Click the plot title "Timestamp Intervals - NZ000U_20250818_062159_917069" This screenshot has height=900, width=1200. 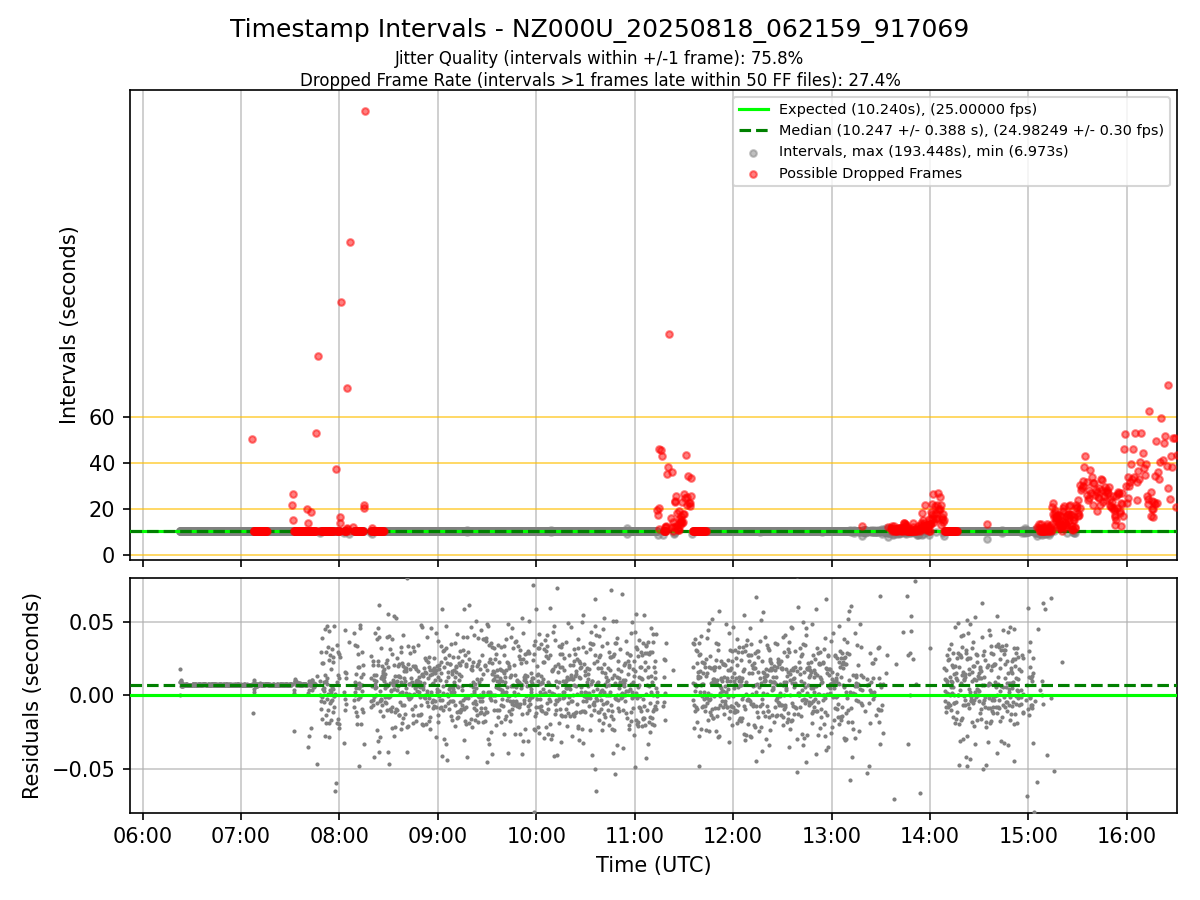tap(599, 29)
